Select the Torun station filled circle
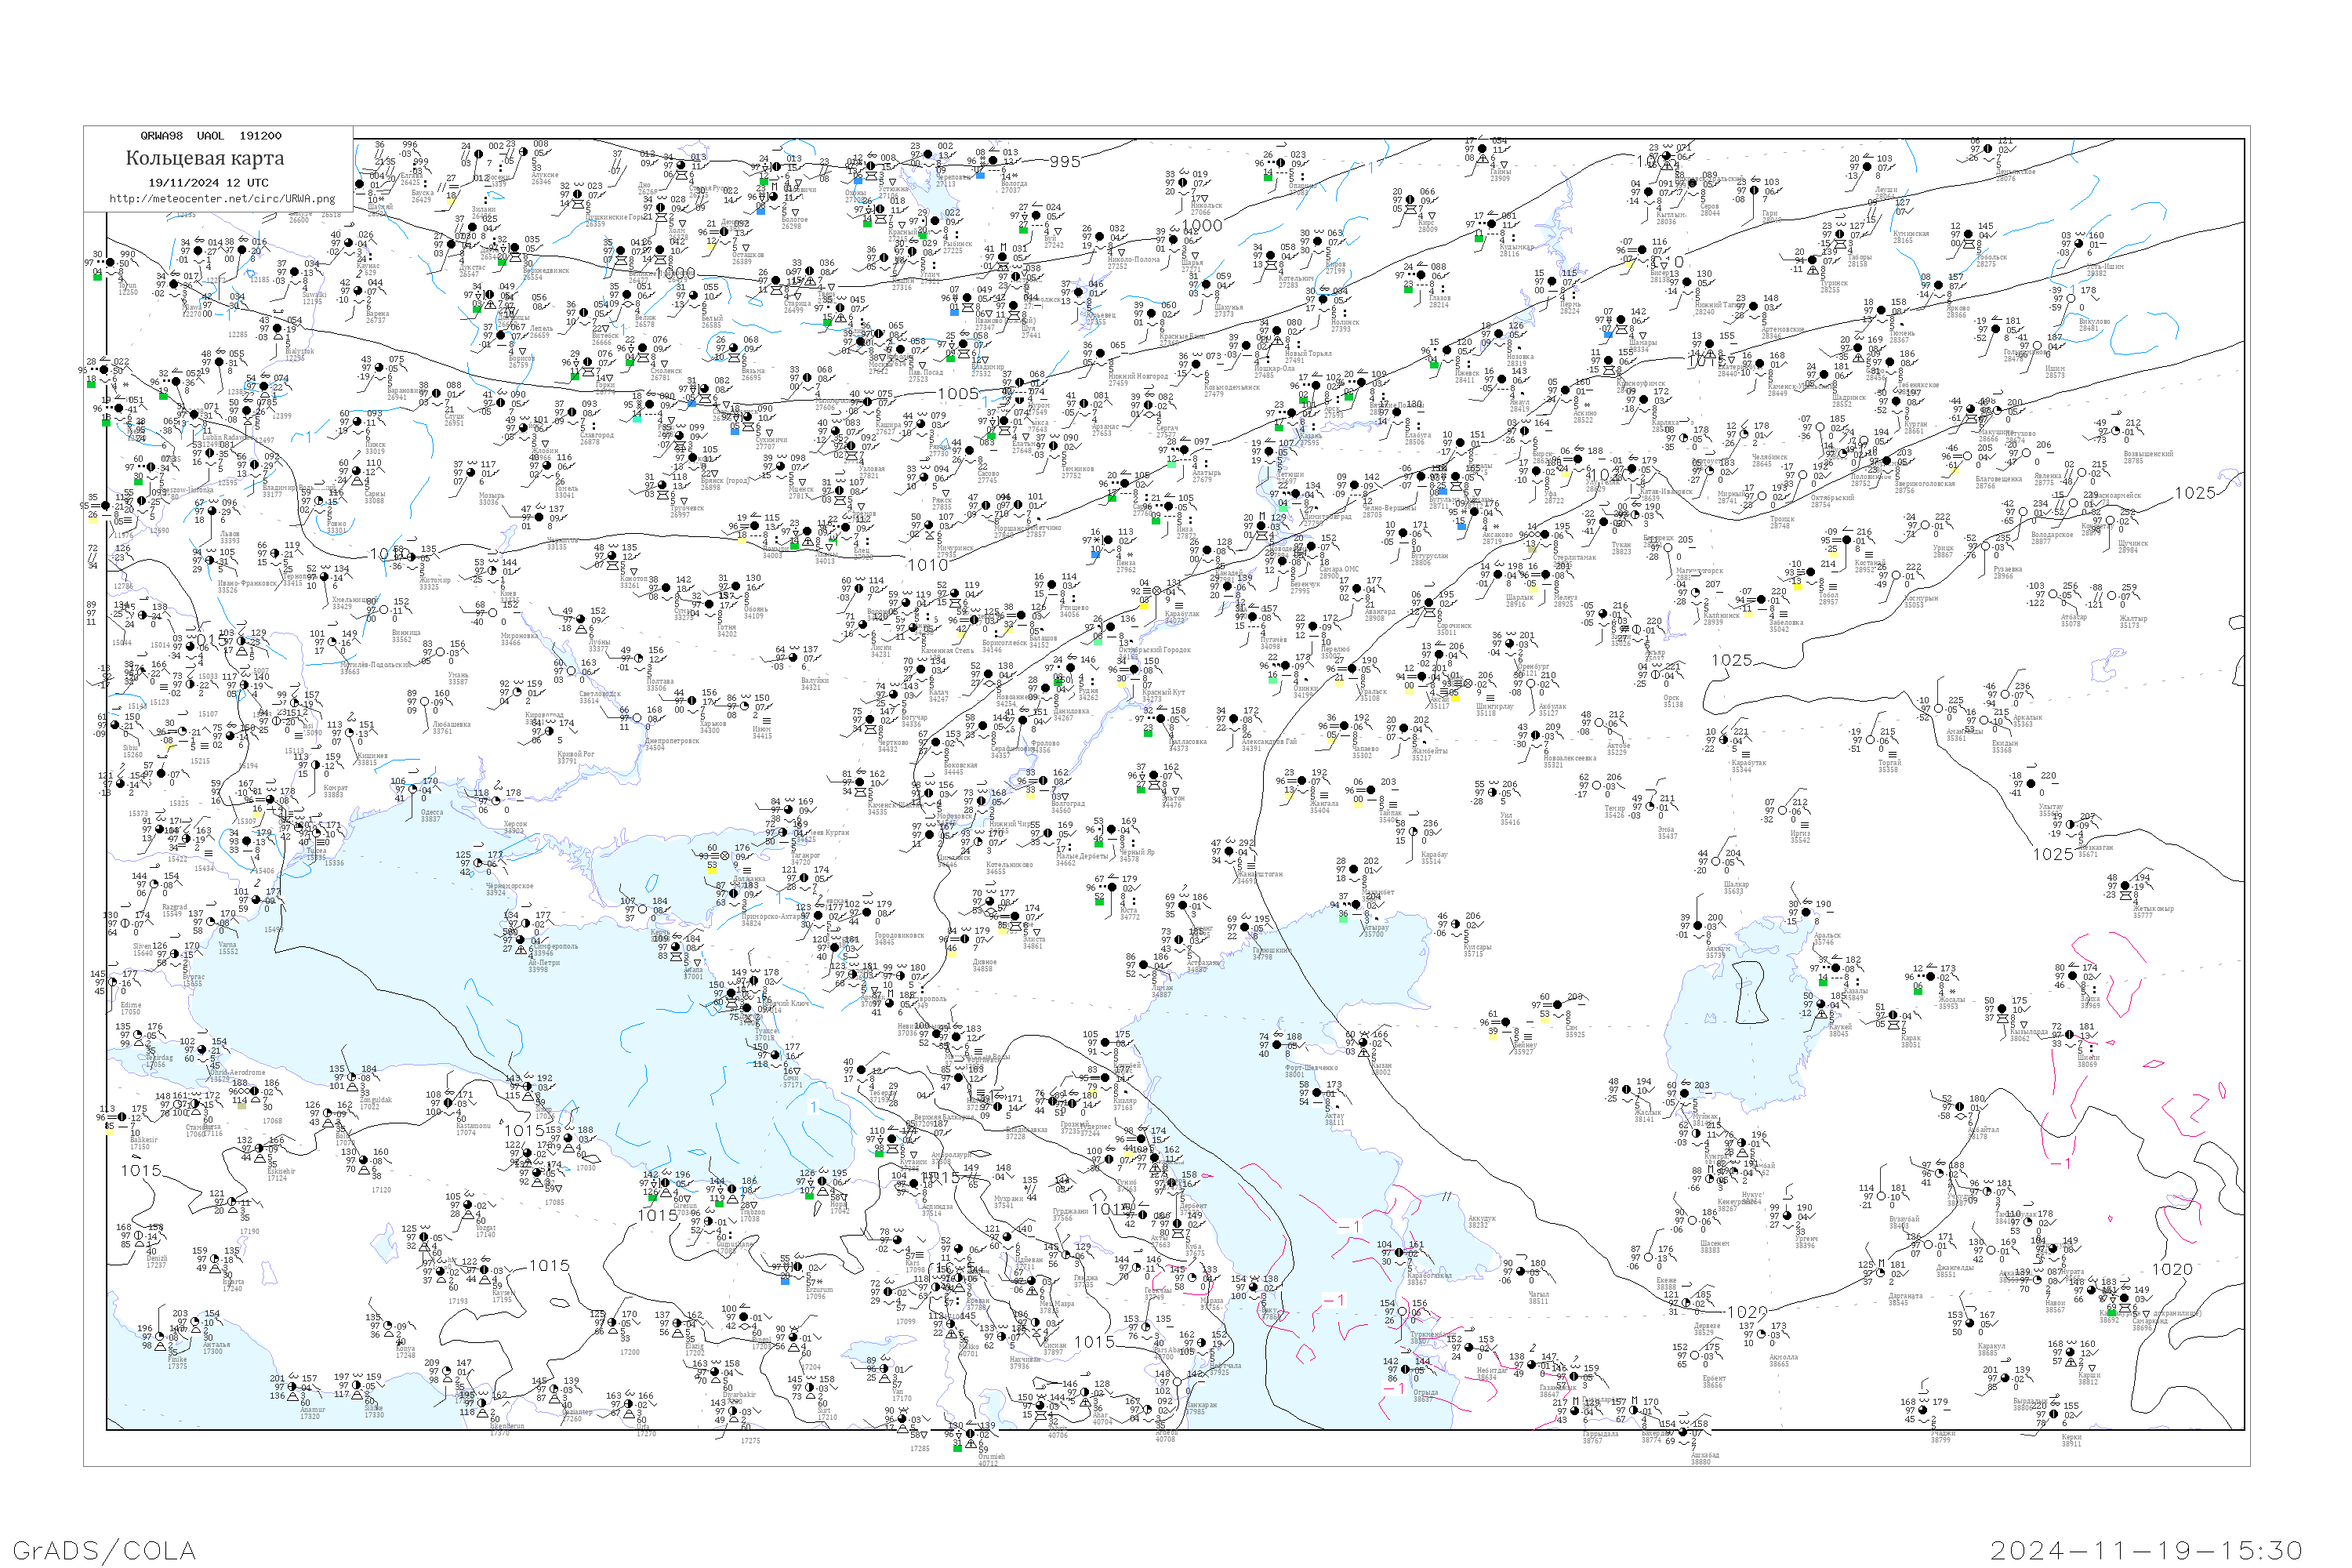Viewport: 2352px width, 1568px height. [110, 263]
